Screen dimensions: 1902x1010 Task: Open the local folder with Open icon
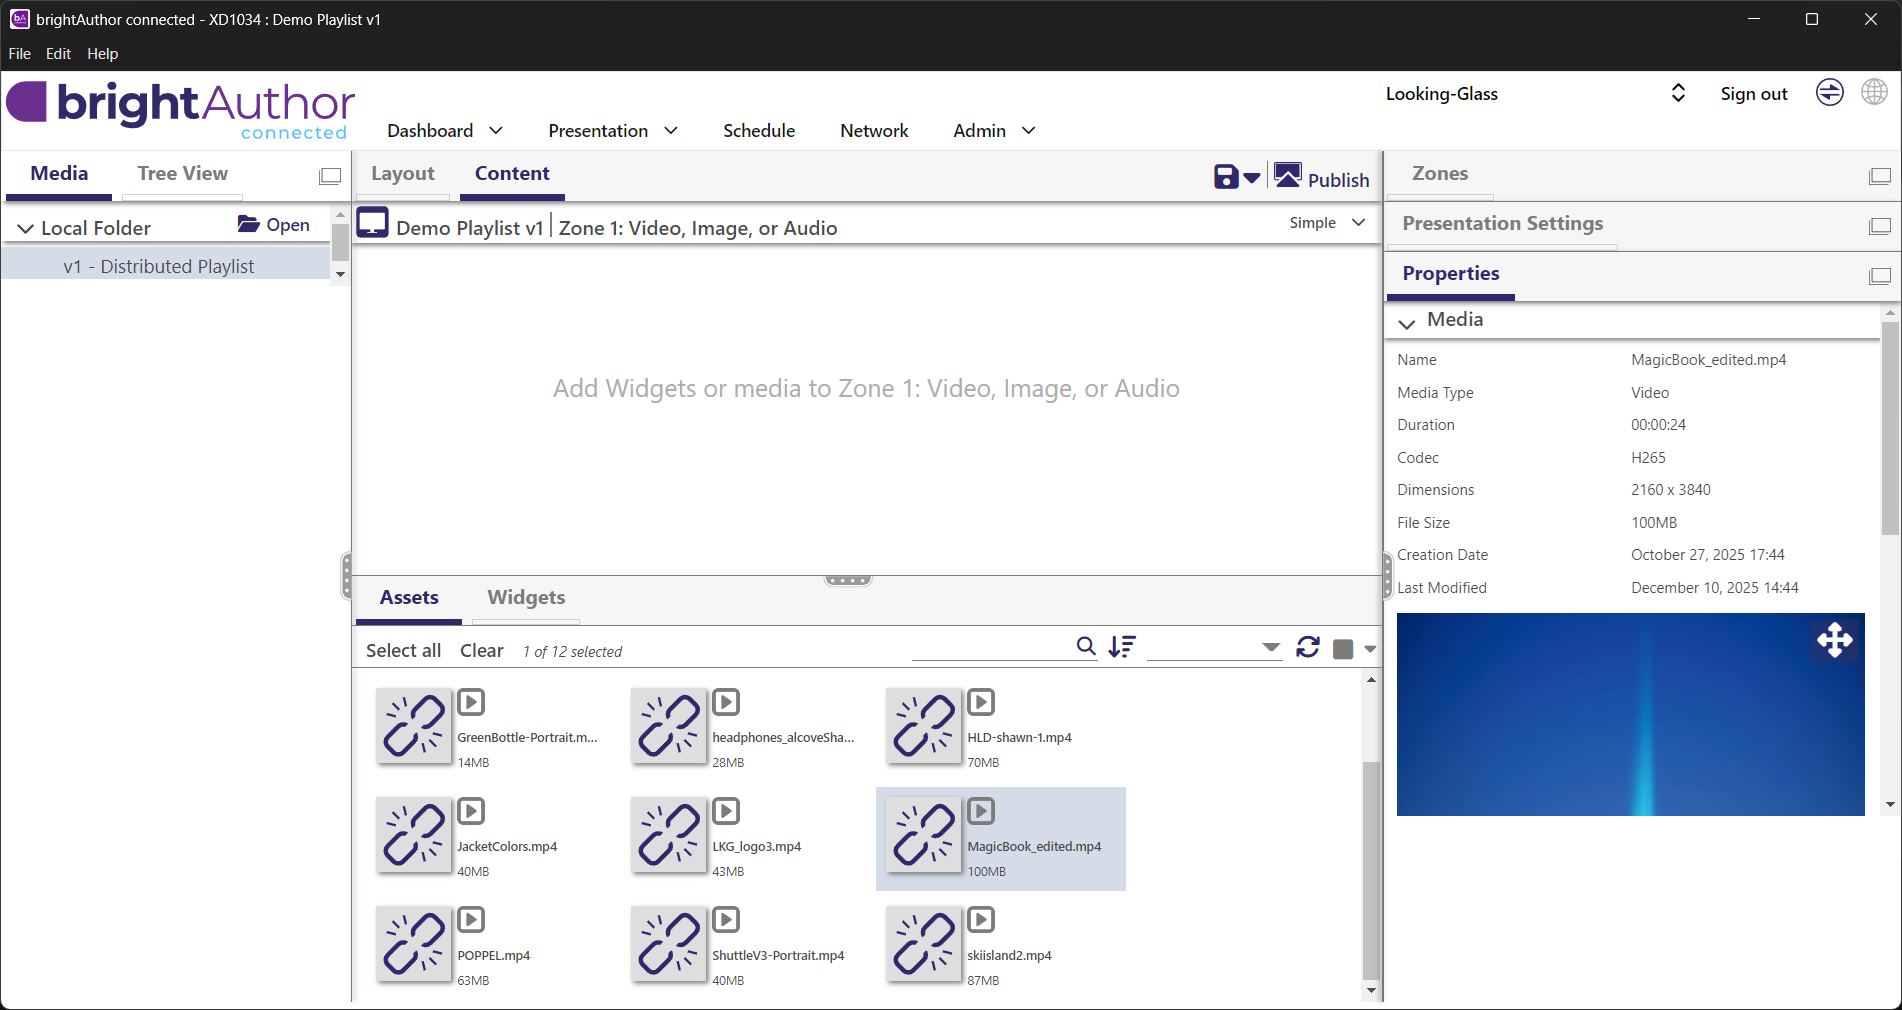pyautogui.click(x=274, y=225)
